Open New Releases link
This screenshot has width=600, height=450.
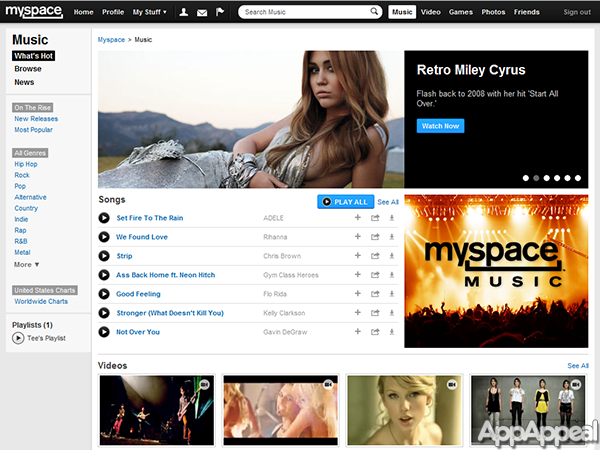(36, 119)
